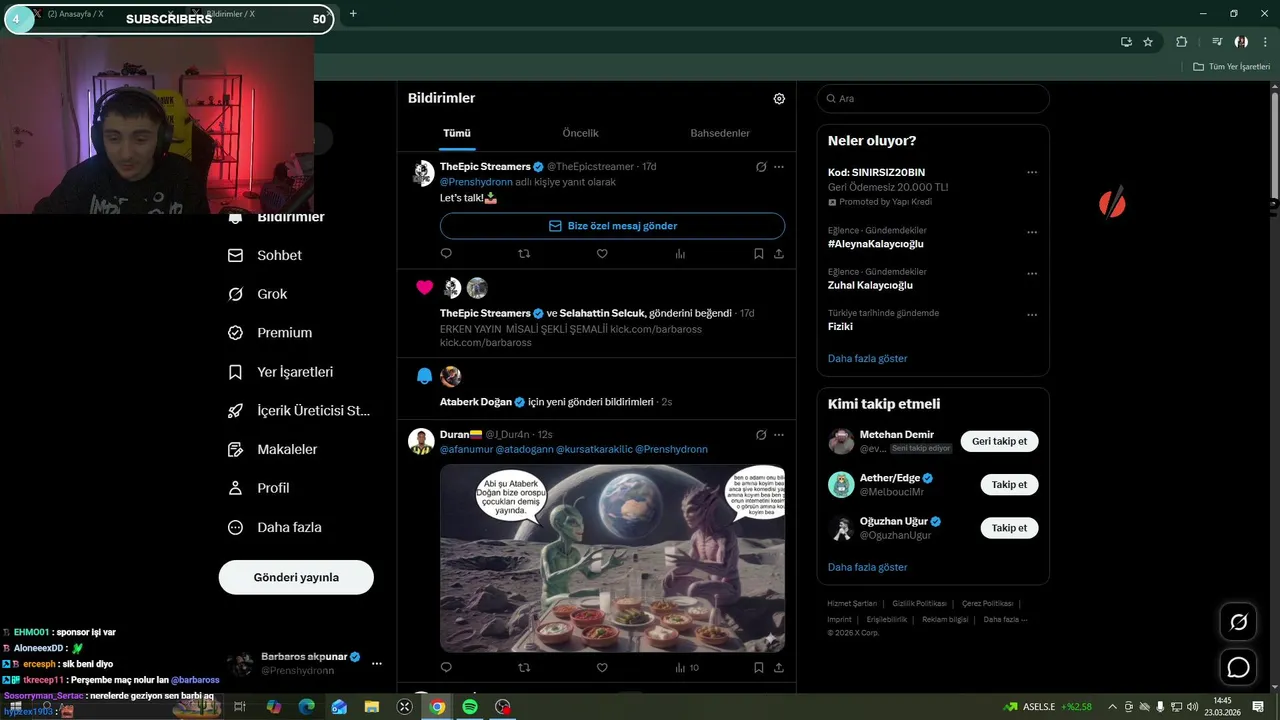The image size is (1280, 720).
Task: Click Takip et for Aether/Edge
Action: tap(1009, 484)
